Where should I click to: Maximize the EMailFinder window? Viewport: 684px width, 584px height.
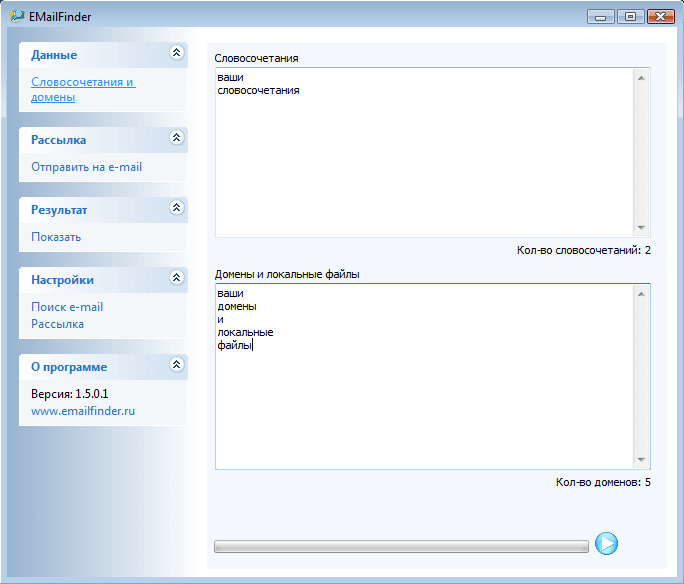tap(630, 17)
